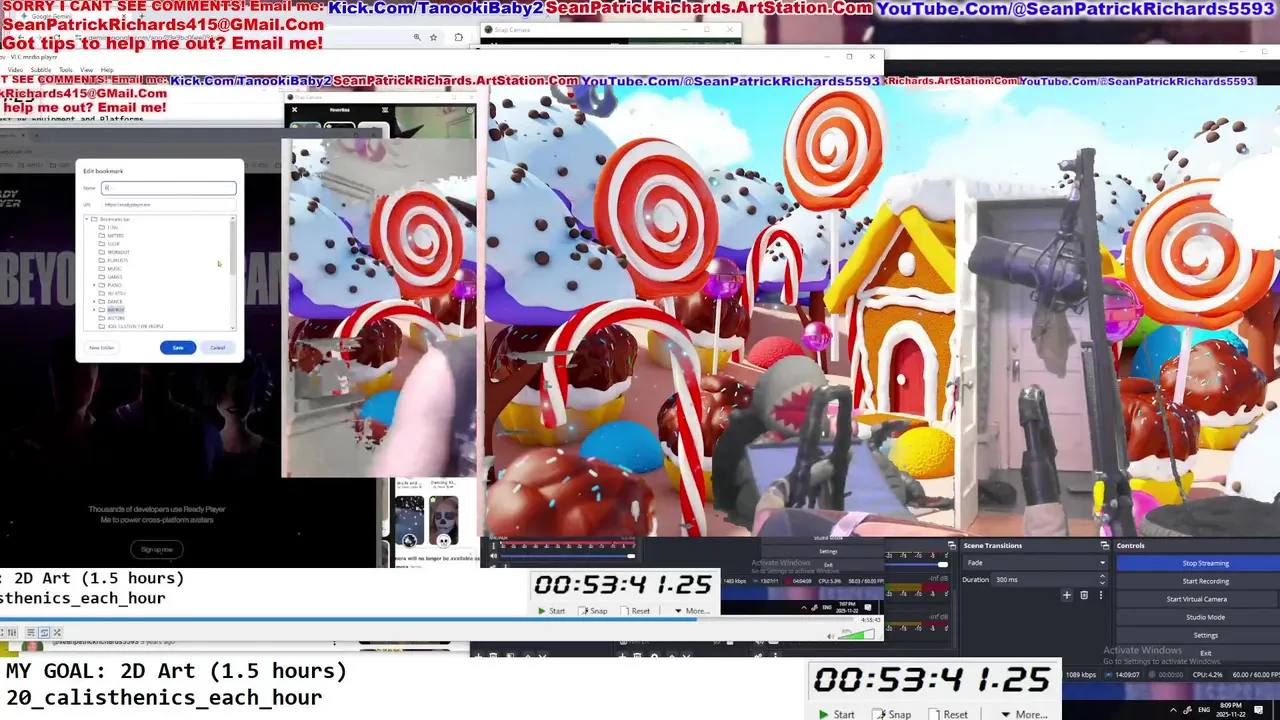Add a new scene transition with plus icon
Viewport: 1280px width, 720px height.
1067,595
